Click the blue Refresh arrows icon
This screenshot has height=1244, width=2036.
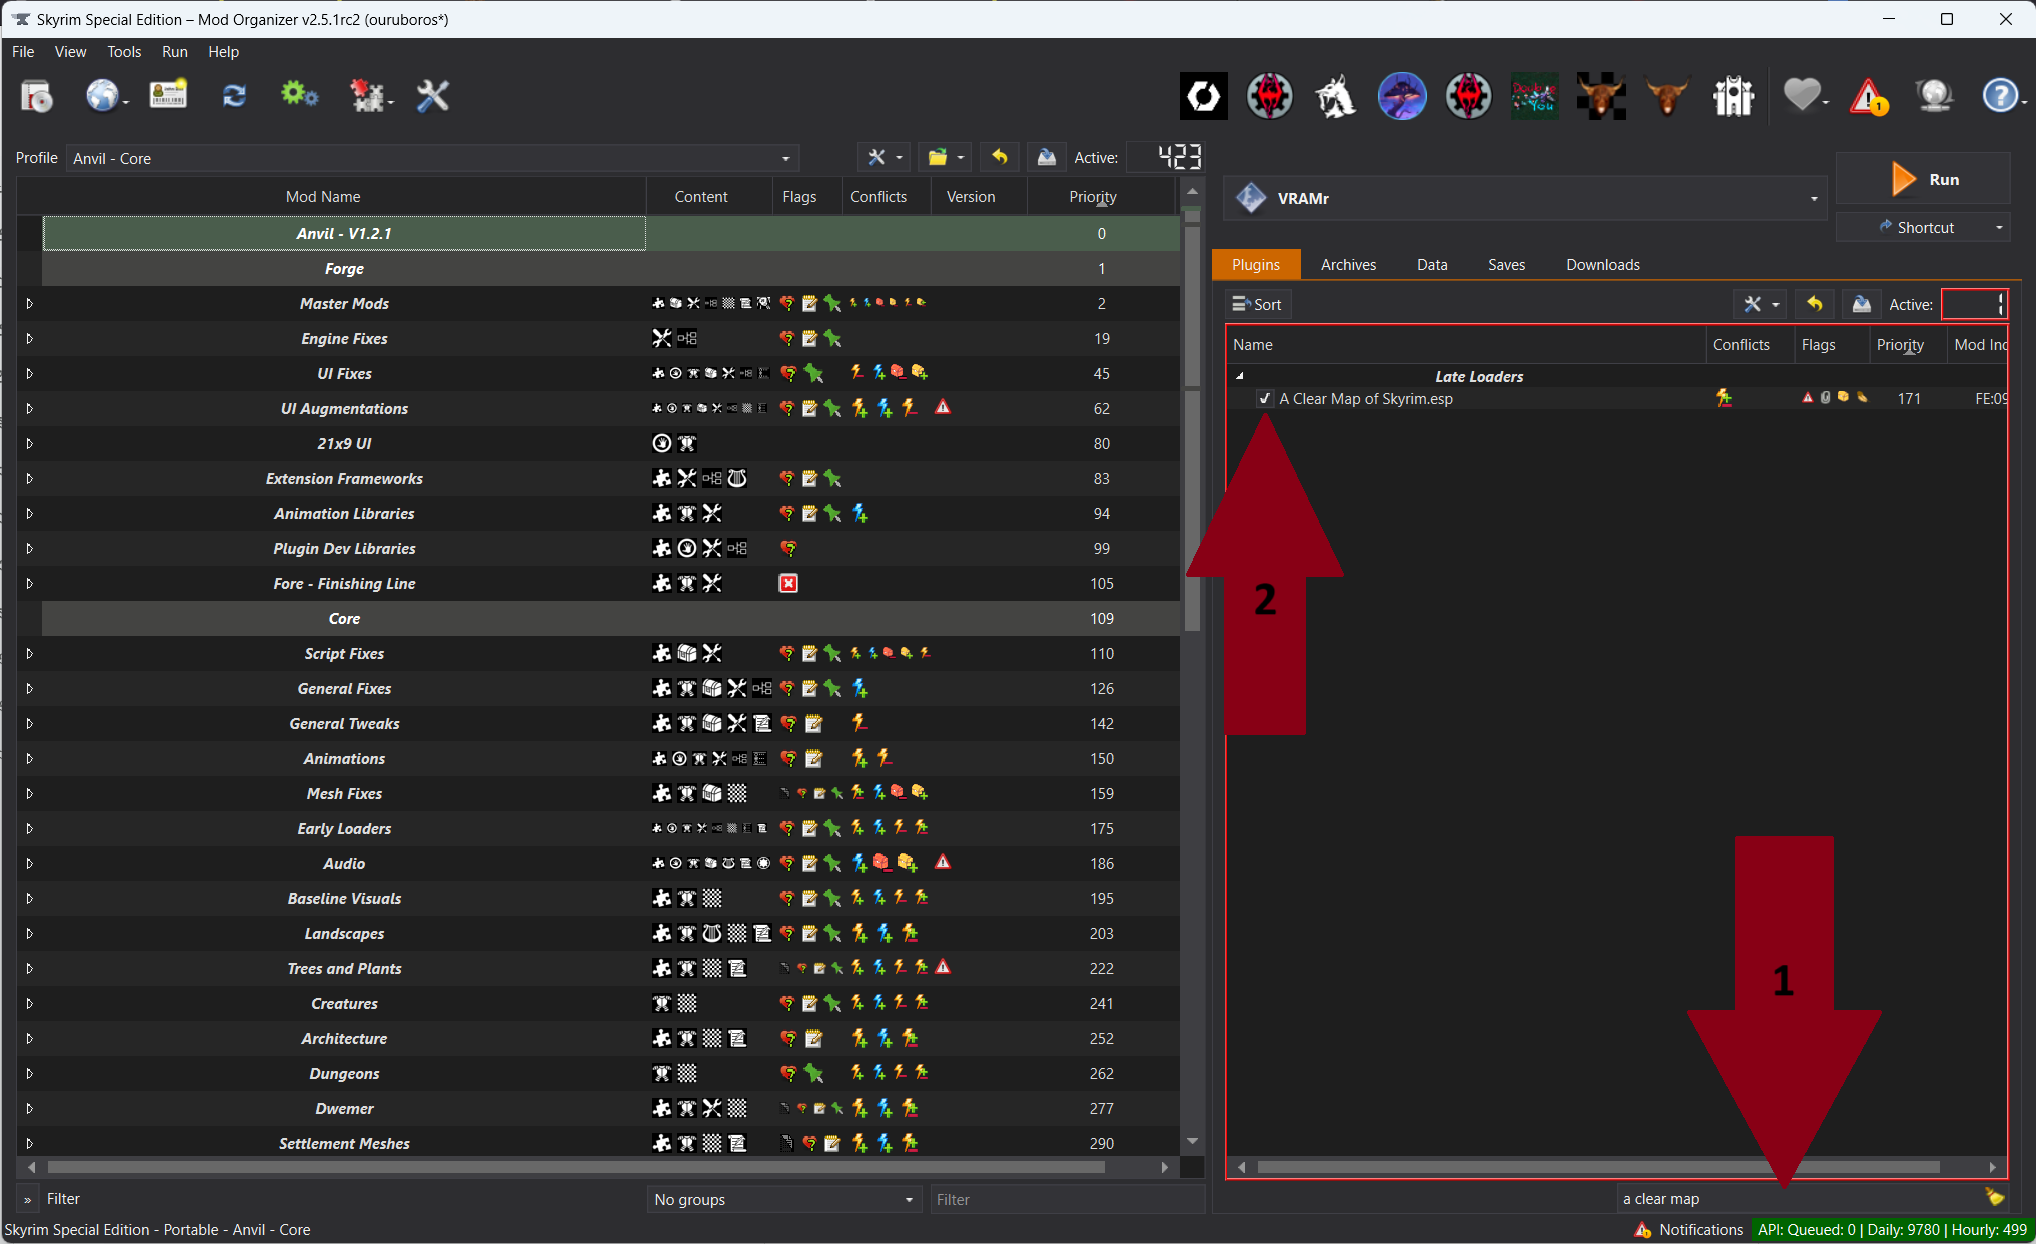(x=234, y=96)
